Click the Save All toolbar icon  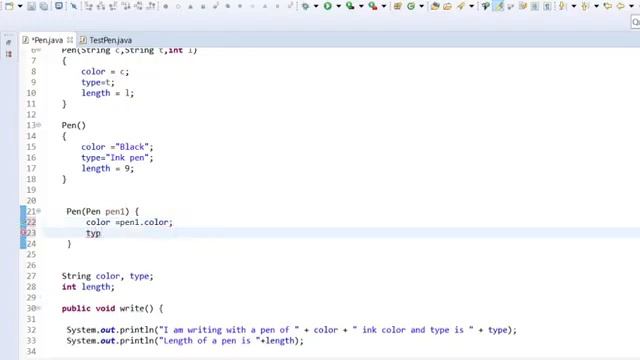(x=44, y=6)
